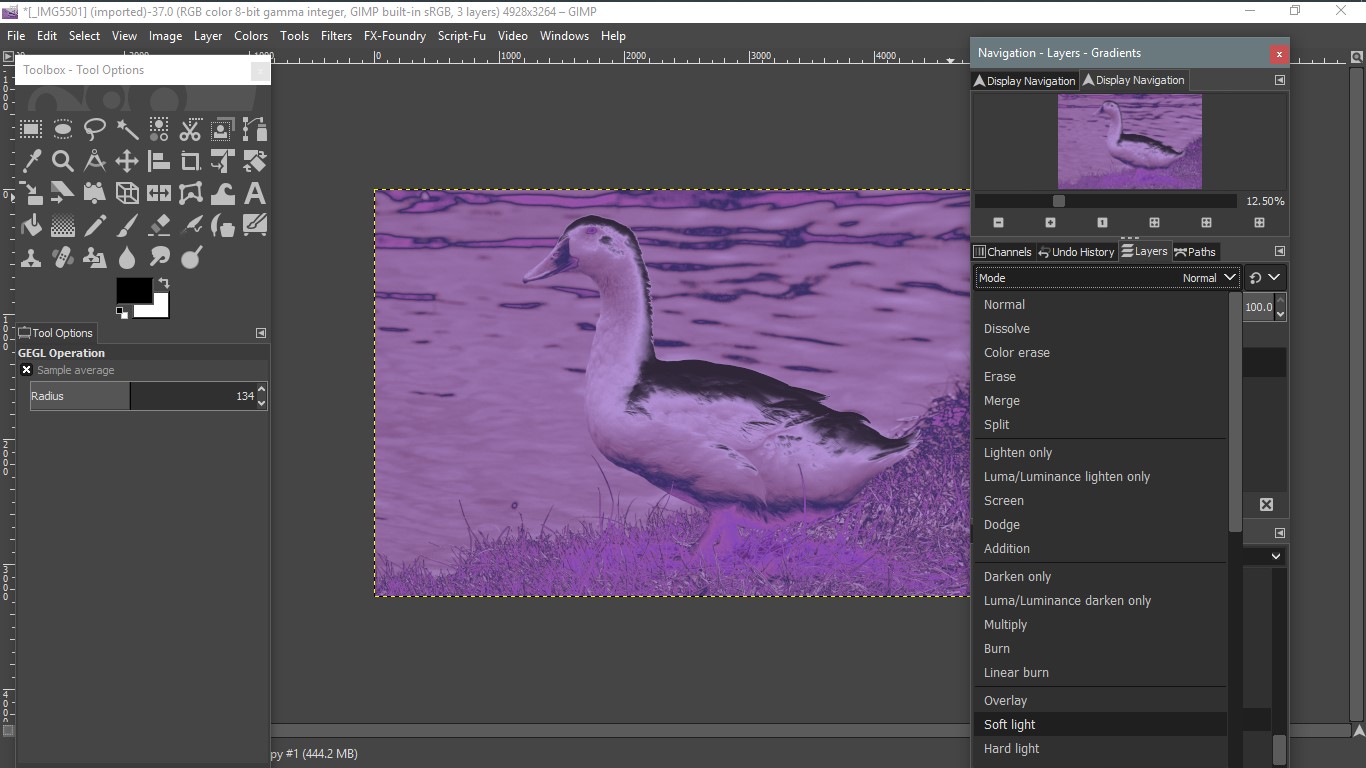Screen dimensions: 1366x768
Task: Select the Ellipse Select tool
Action: [63, 129]
